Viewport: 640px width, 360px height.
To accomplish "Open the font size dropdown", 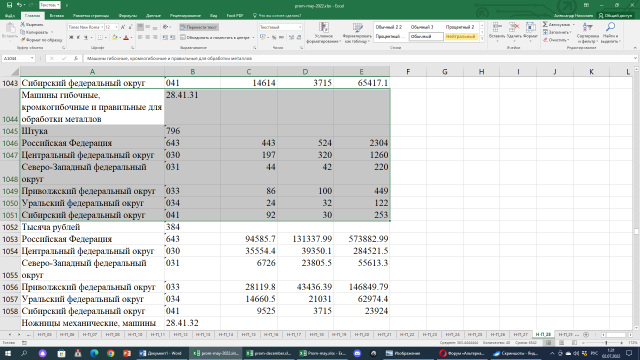I will click(x=116, y=27).
